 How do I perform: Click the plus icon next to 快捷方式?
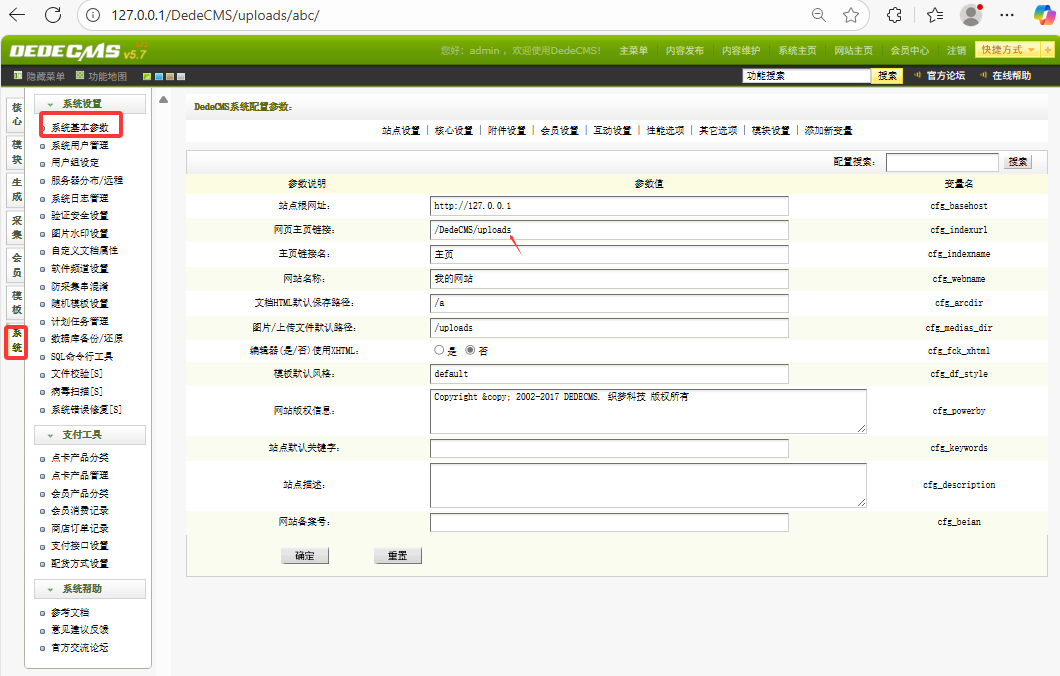(x=1048, y=50)
